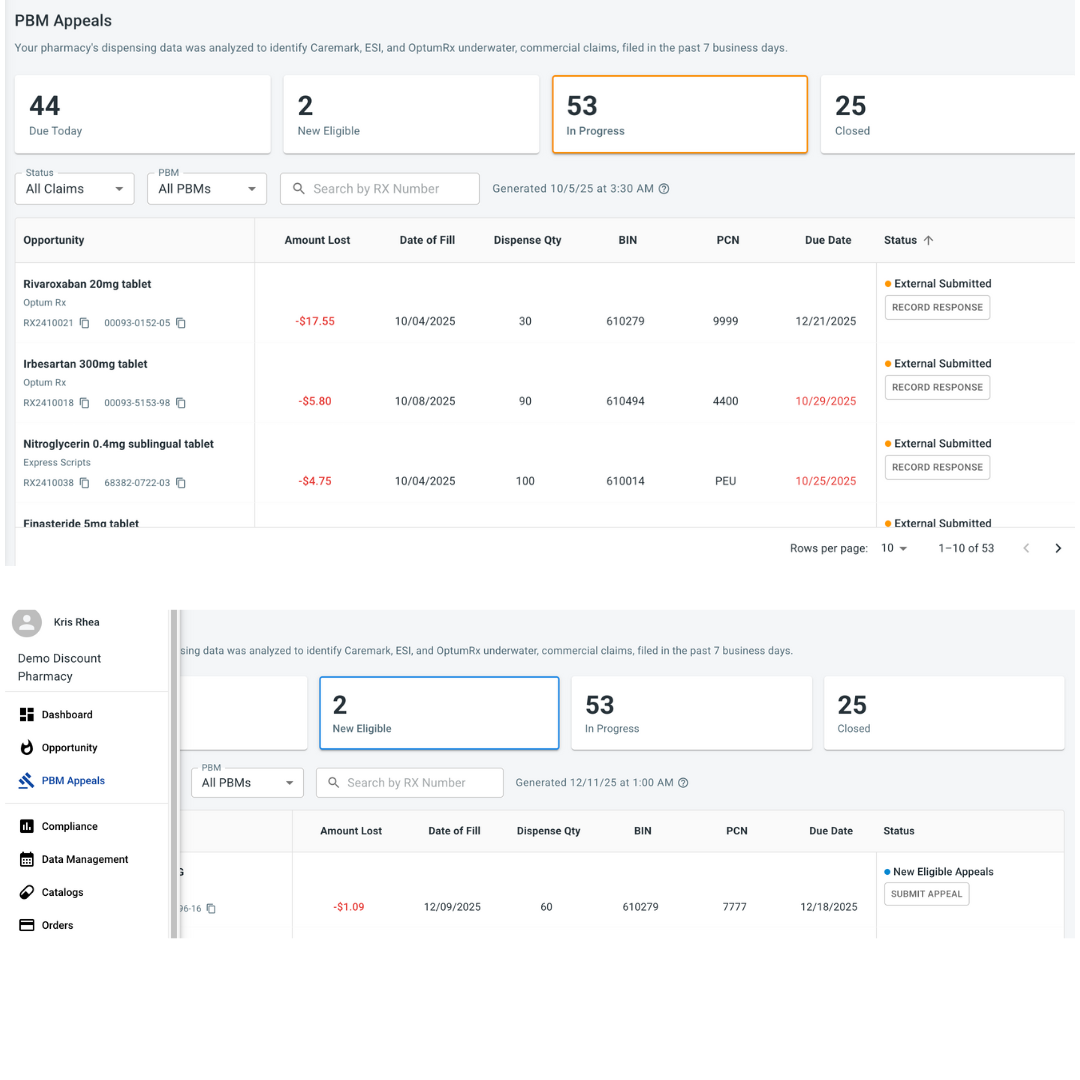Image resolution: width=1080 pixels, height=1080 pixels.
Task: Click the top Search by RX Number field
Action: tap(380, 189)
